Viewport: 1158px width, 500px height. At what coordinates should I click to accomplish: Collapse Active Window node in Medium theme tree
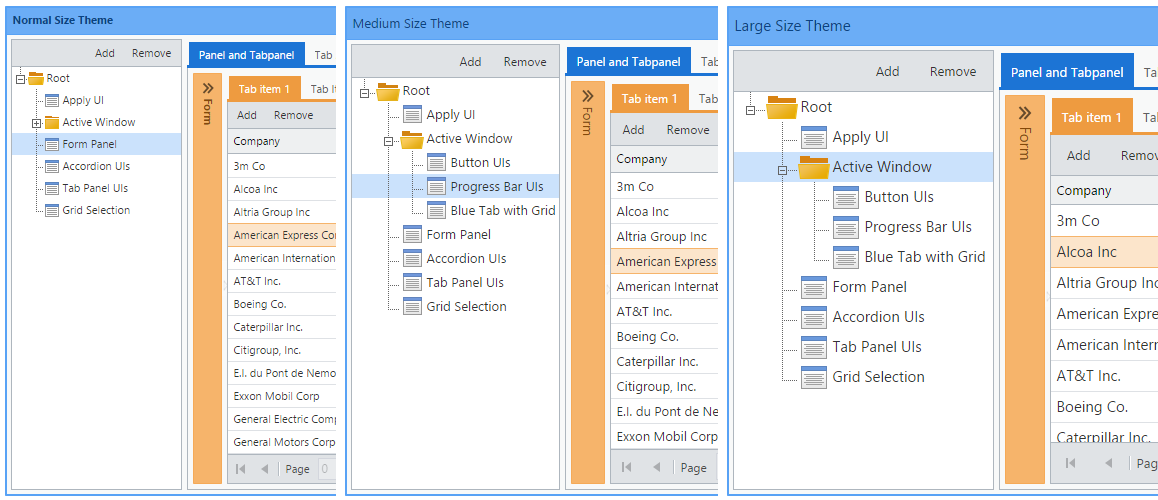tap(388, 142)
